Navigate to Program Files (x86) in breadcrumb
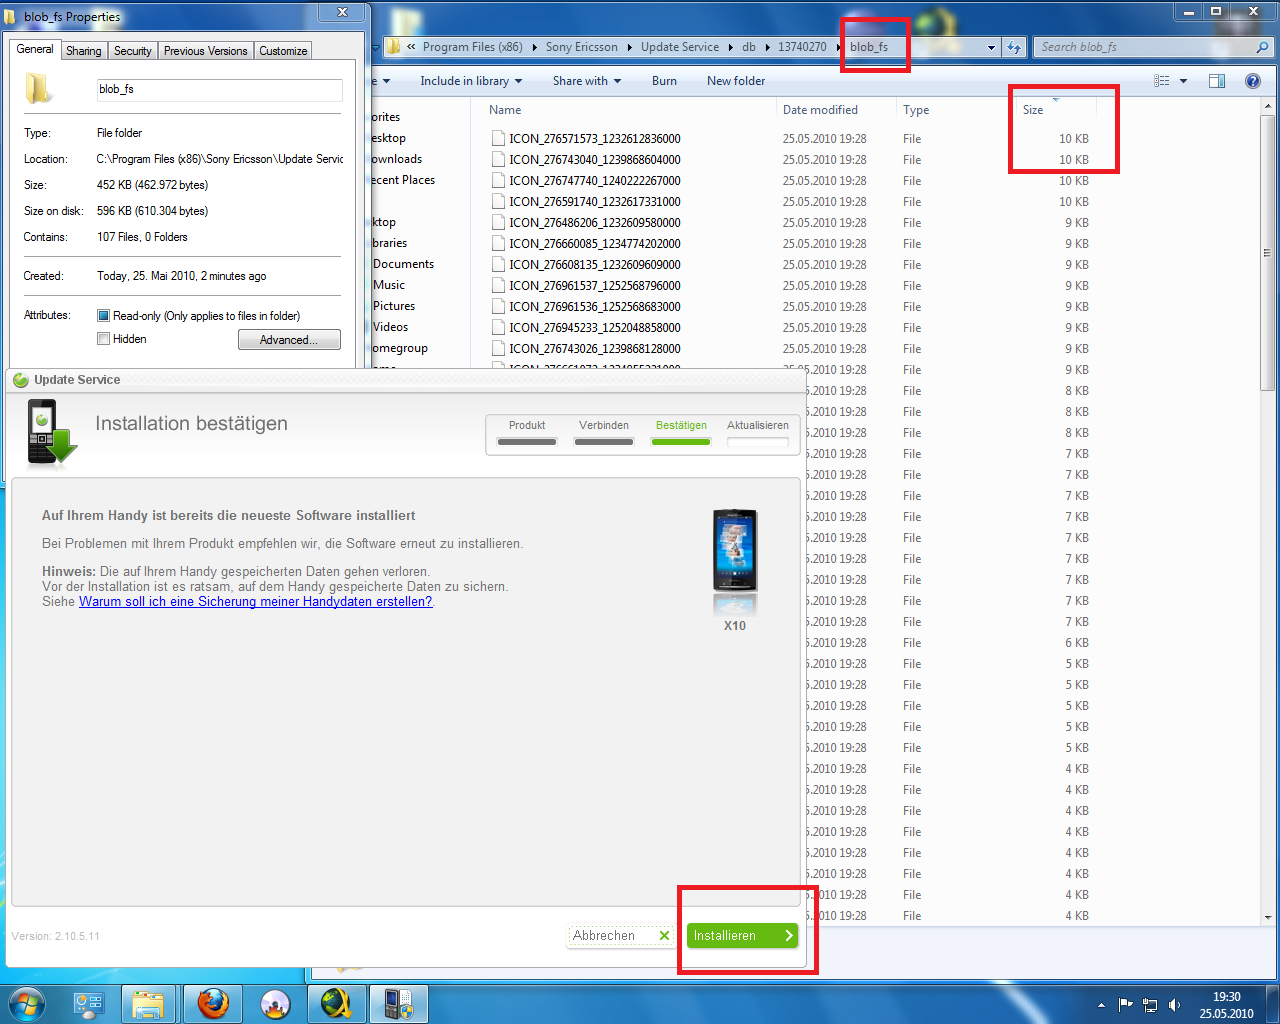 pyautogui.click(x=473, y=47)
